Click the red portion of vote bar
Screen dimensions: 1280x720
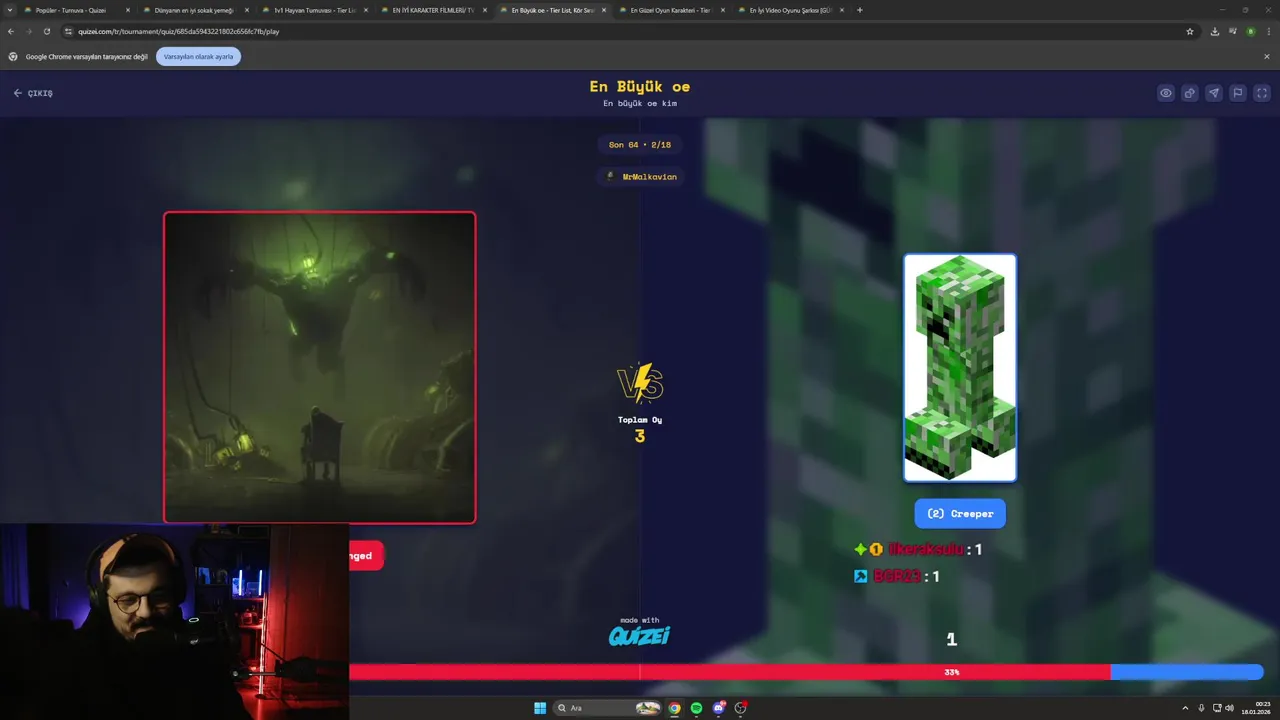click(730, 672)
